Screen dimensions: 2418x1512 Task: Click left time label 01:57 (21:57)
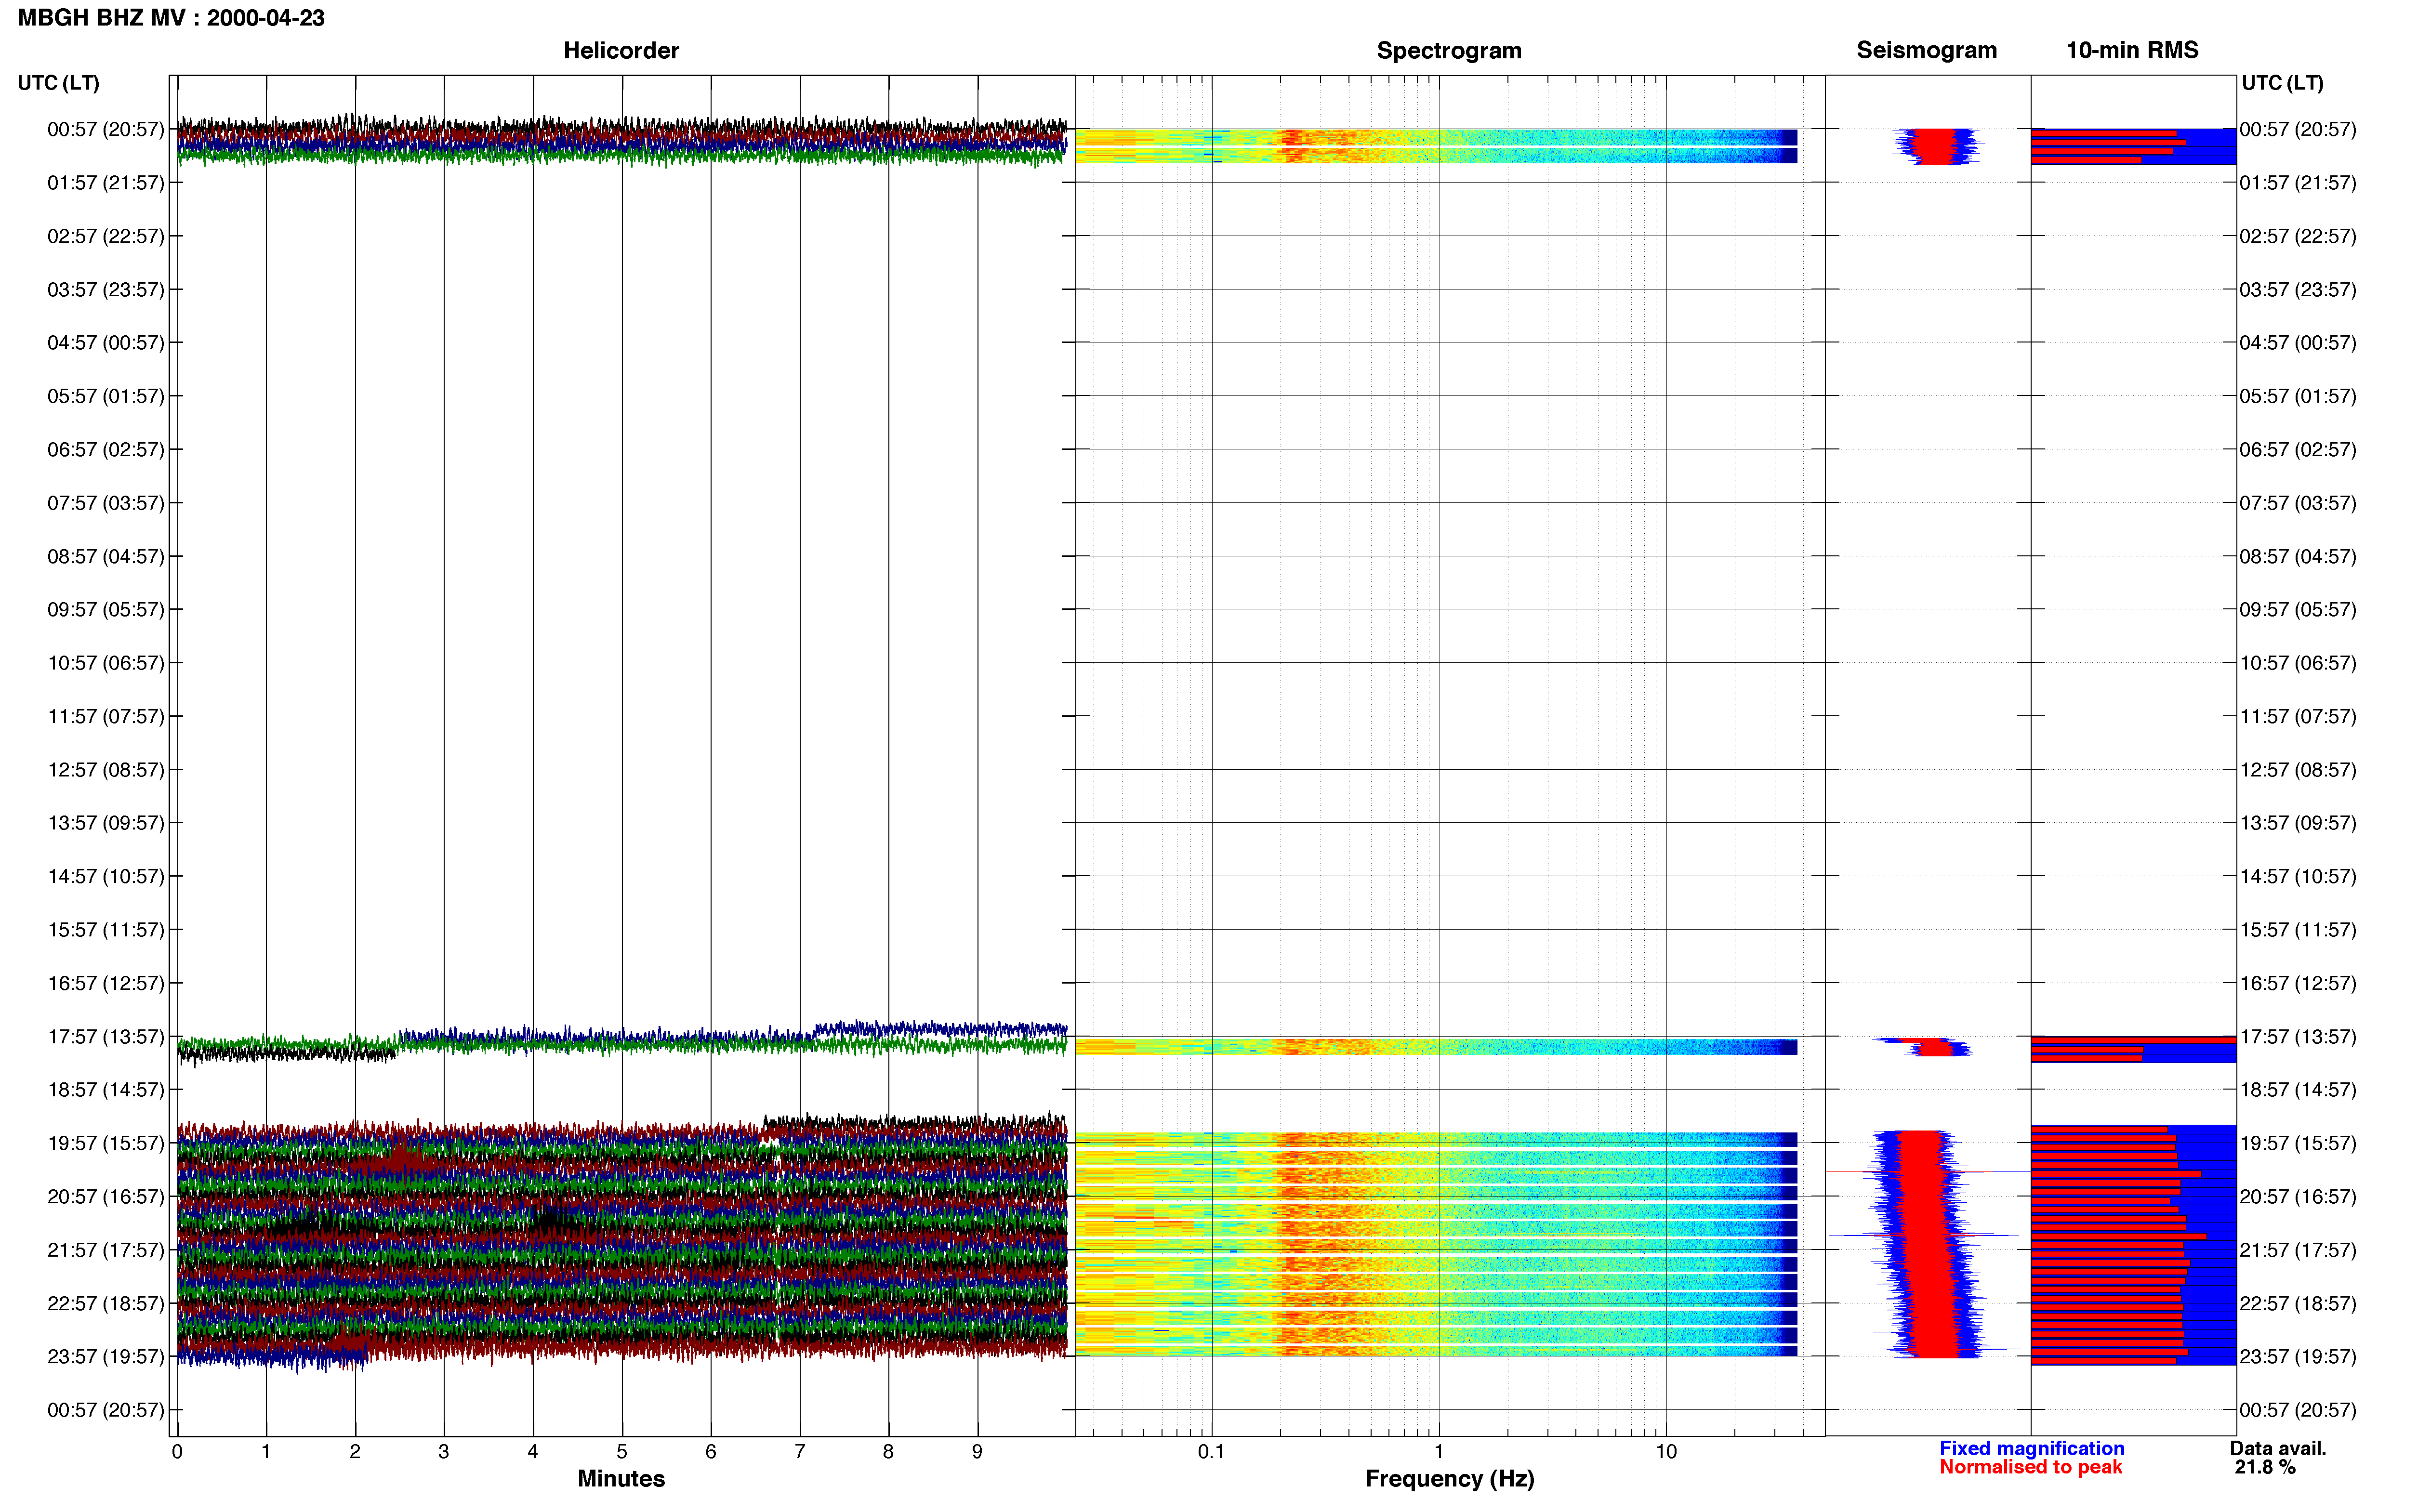[x=106, y=183]
